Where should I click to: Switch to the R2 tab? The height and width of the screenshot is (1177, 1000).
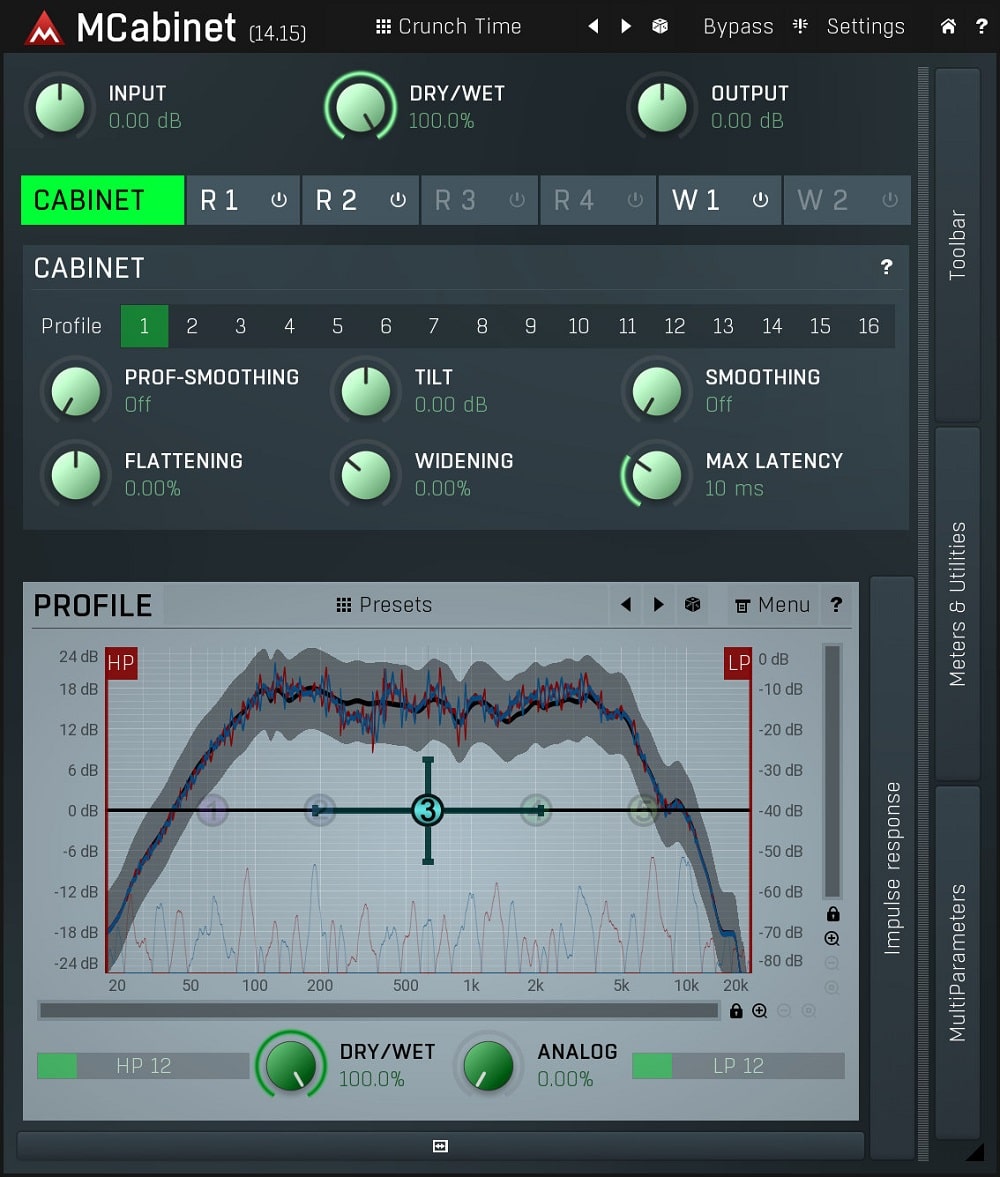337,200
